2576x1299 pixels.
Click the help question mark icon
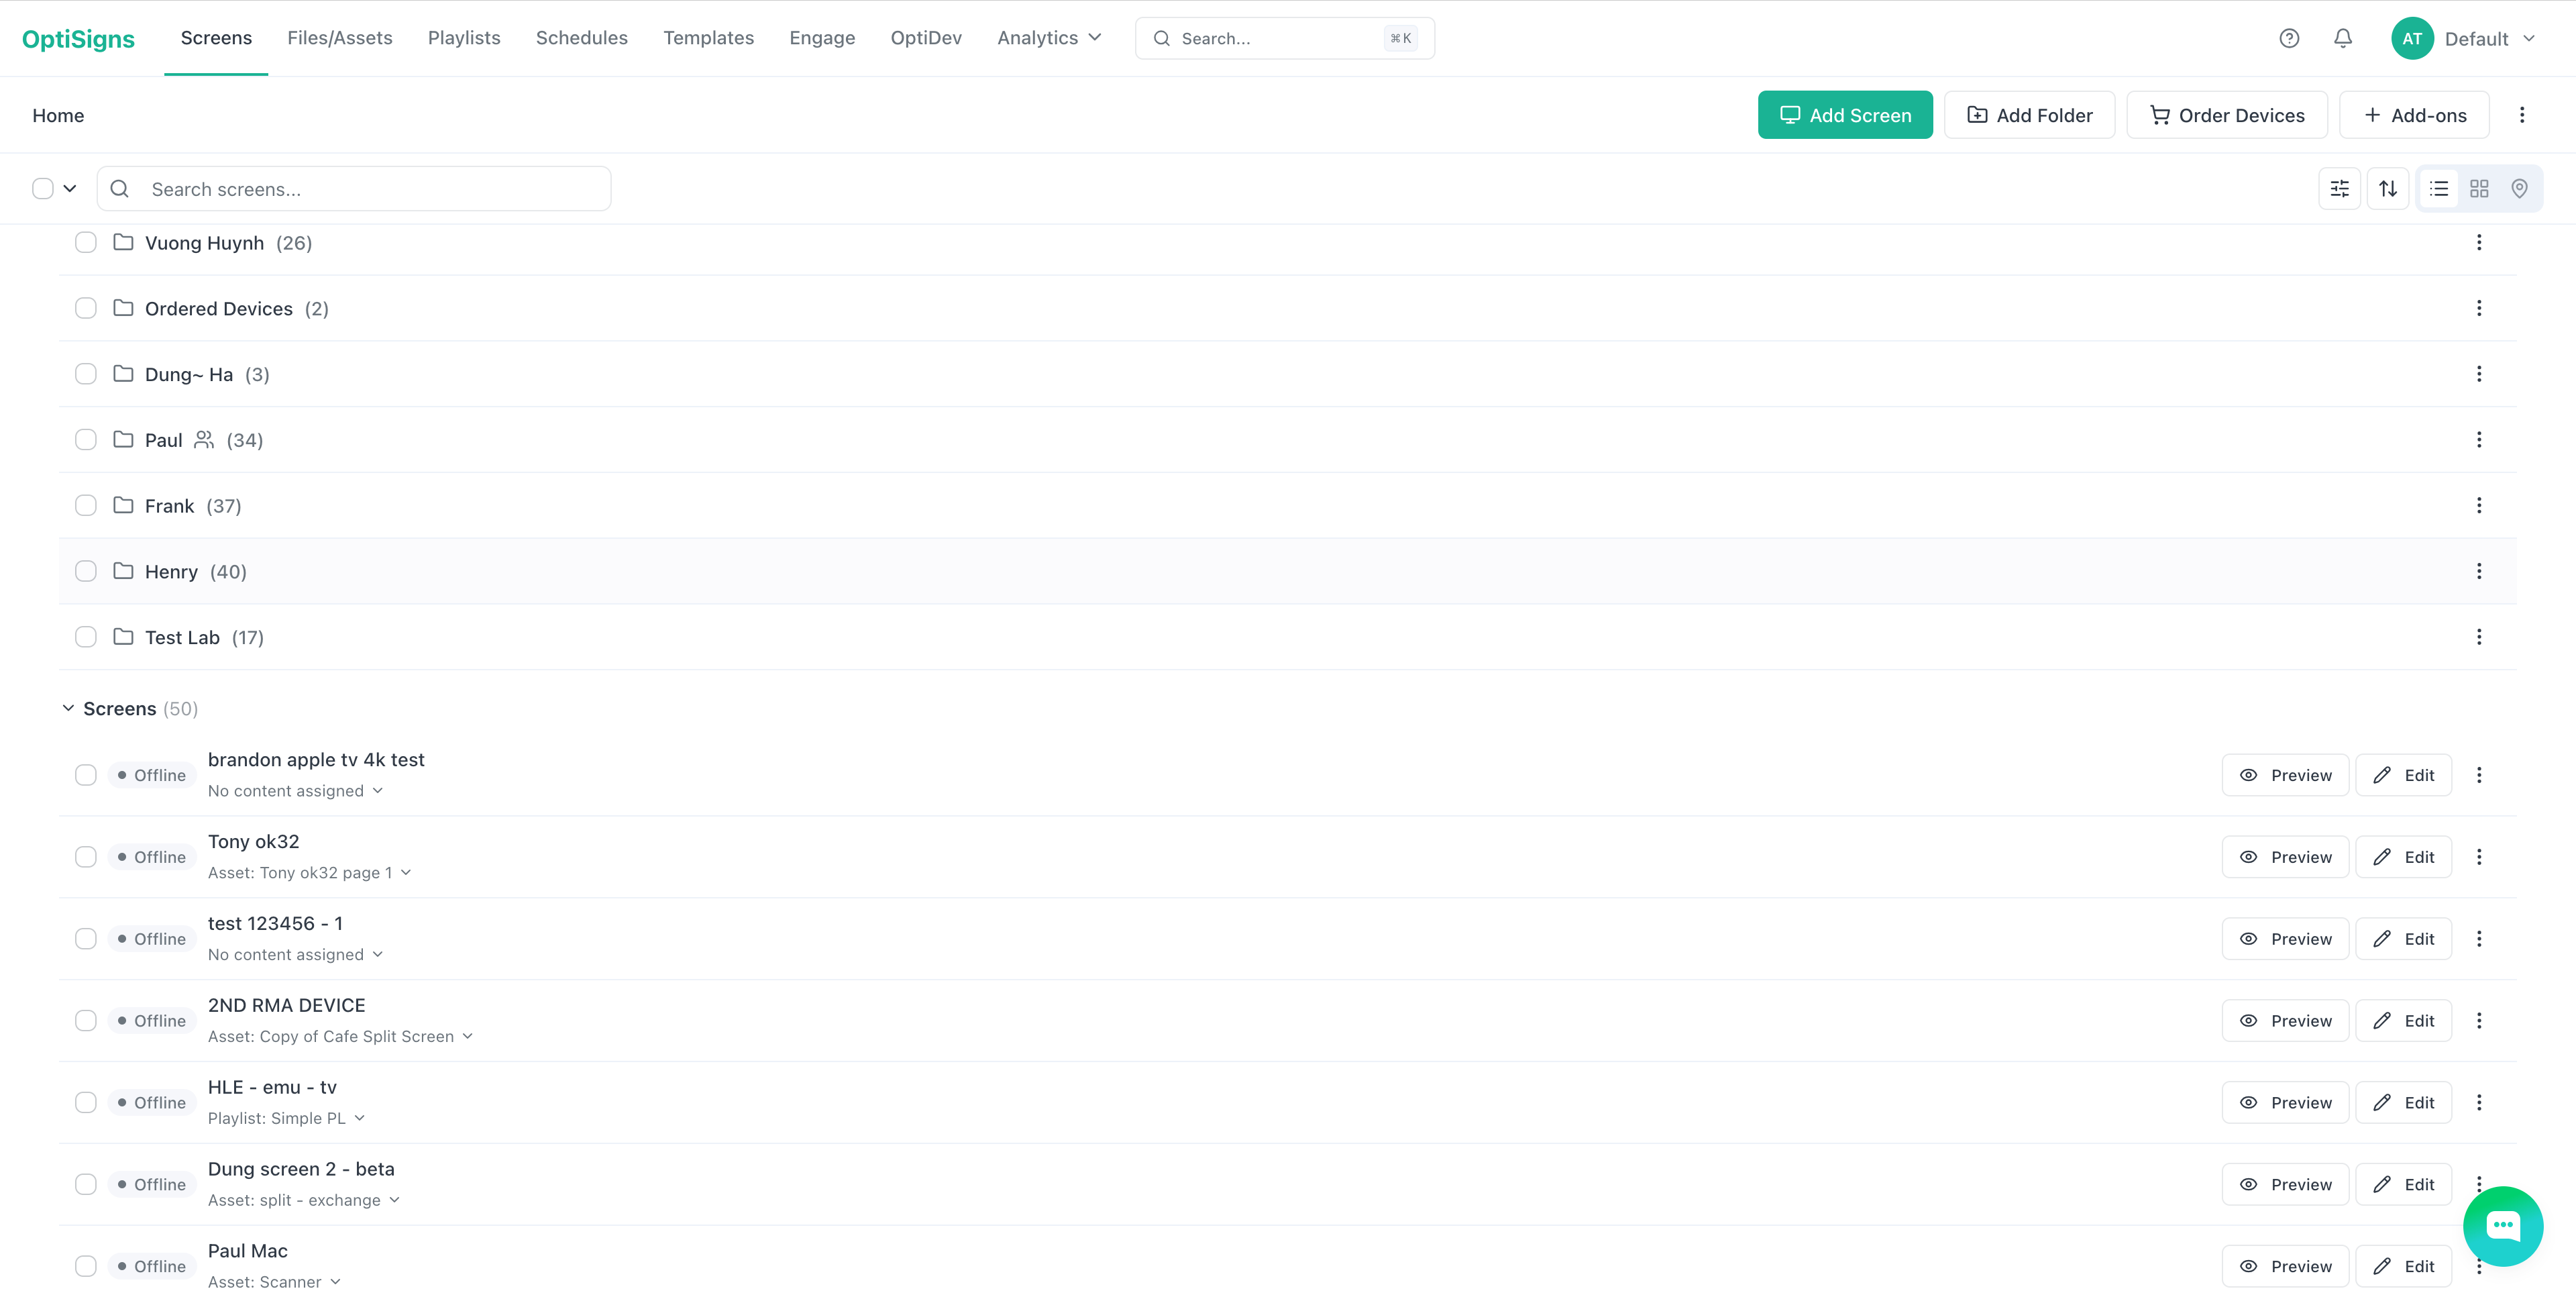(2289, 37)
